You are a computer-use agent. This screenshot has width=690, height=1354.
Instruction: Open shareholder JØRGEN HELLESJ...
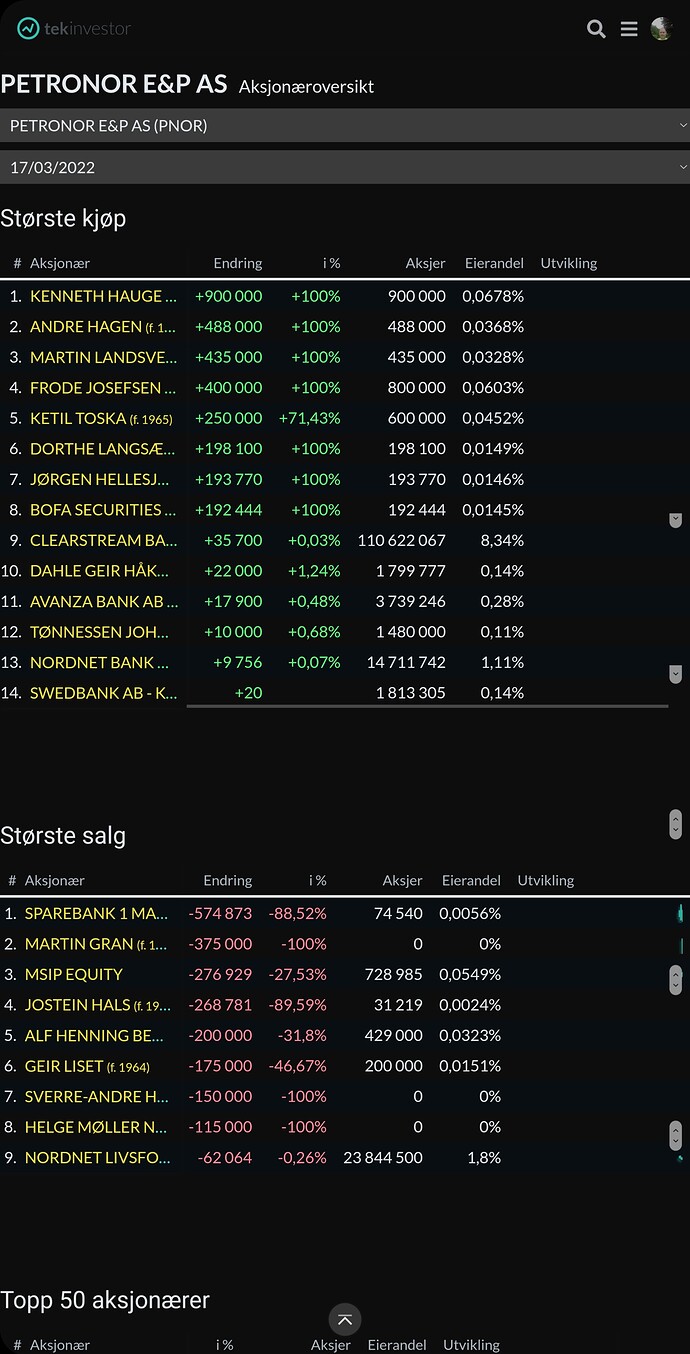click(103, 479)
